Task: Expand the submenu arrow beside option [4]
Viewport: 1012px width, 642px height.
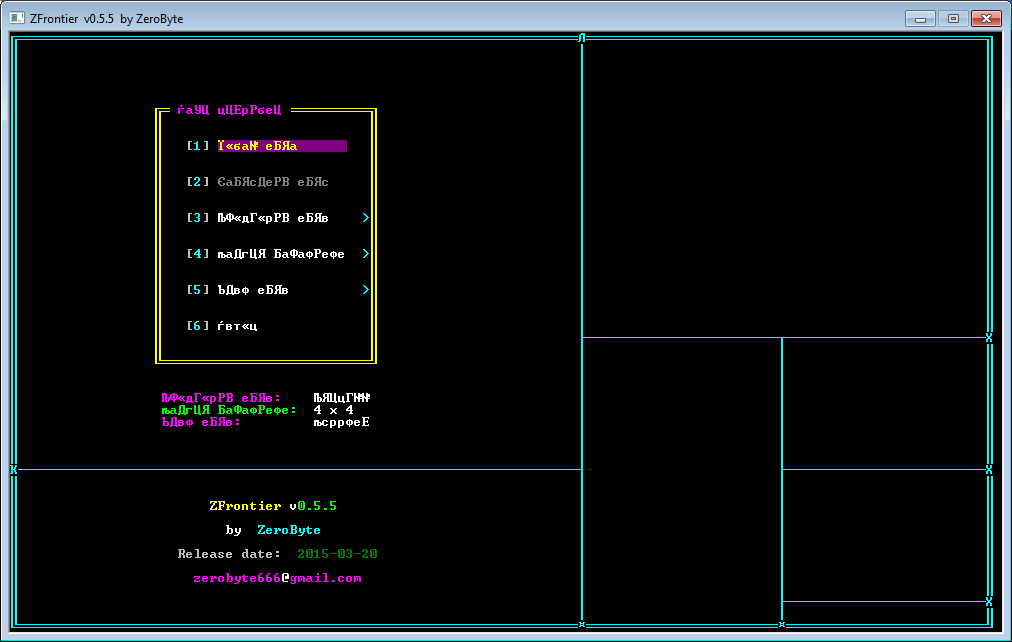Action: tap(364, 253)
